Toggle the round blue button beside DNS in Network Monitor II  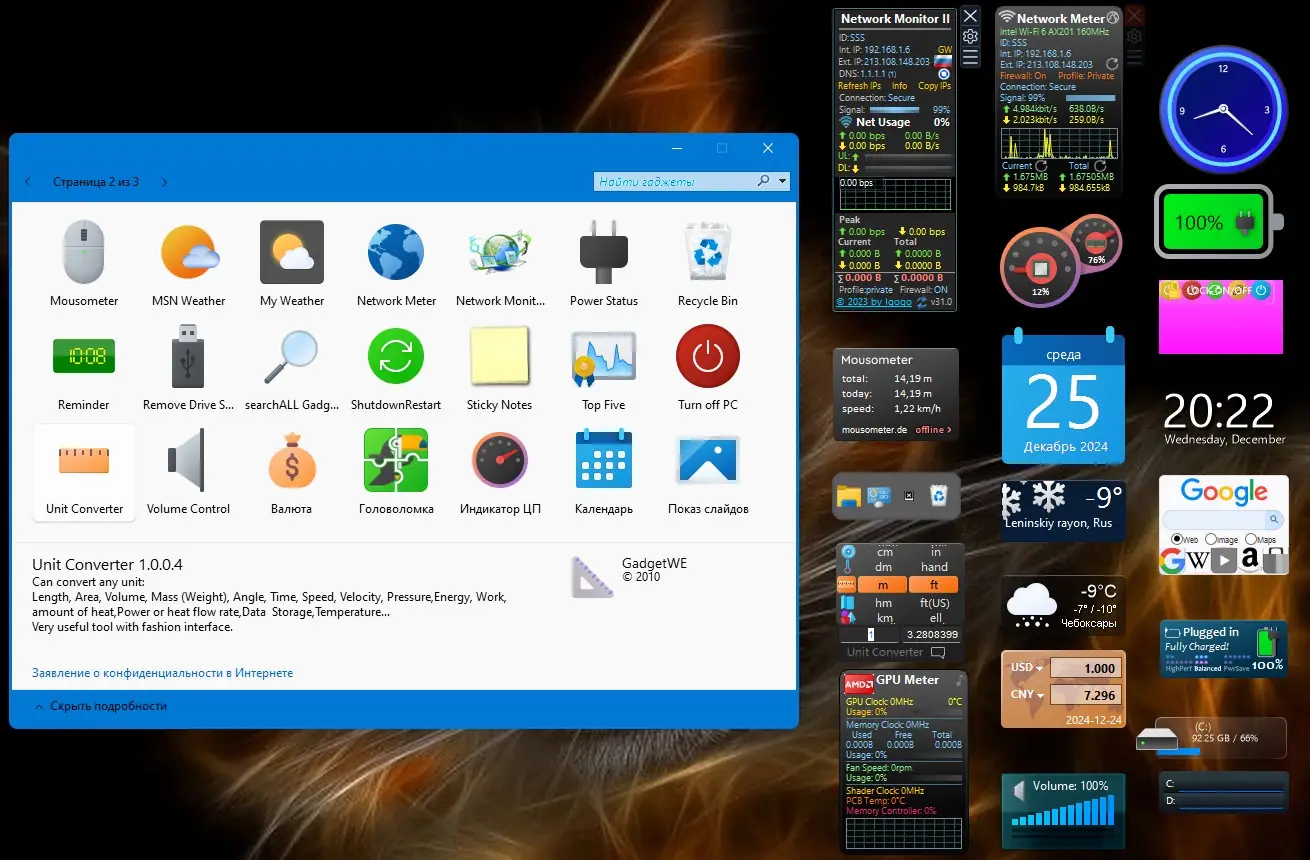pyautogui.click(x=943, y=74)
